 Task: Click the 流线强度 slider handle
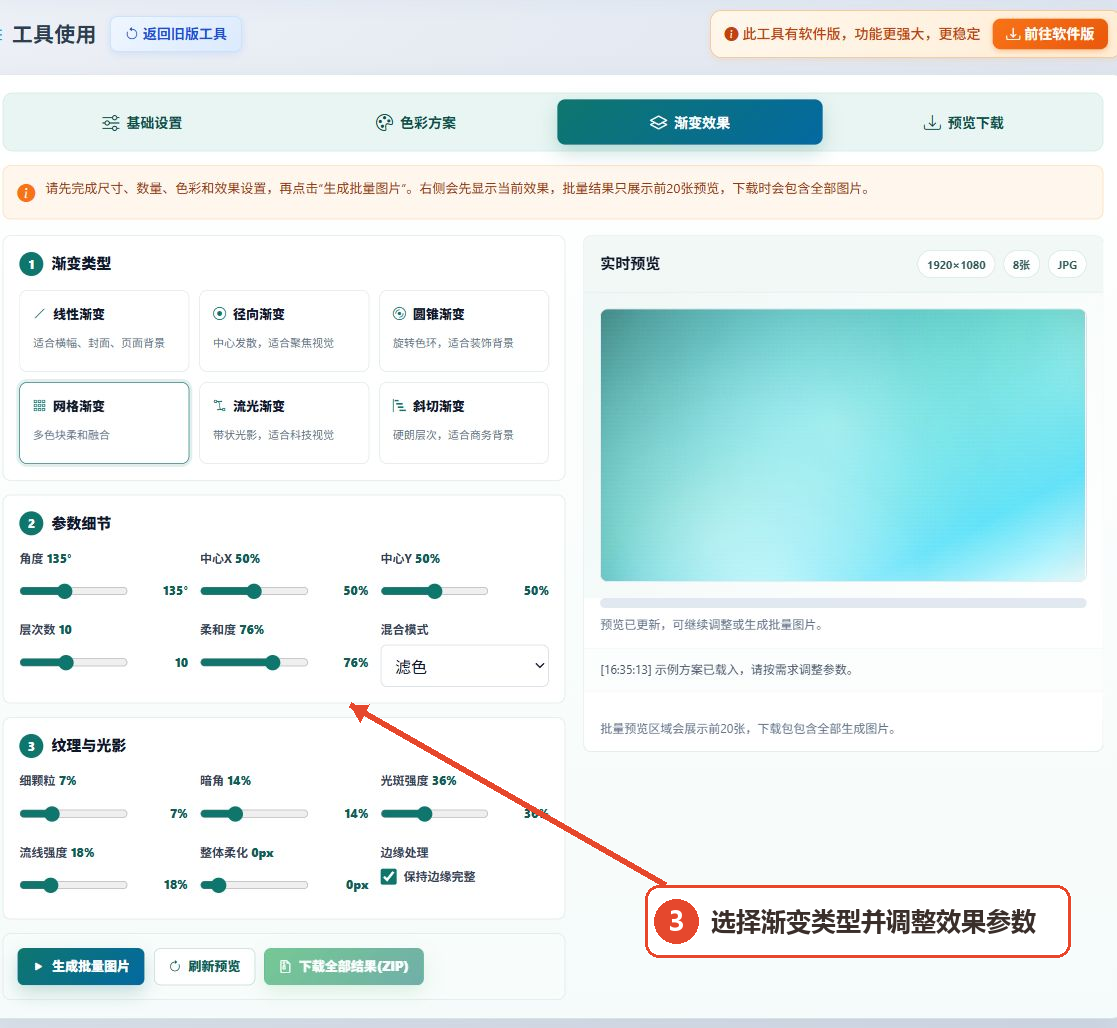pyautogui.click(x=51, y=885)
